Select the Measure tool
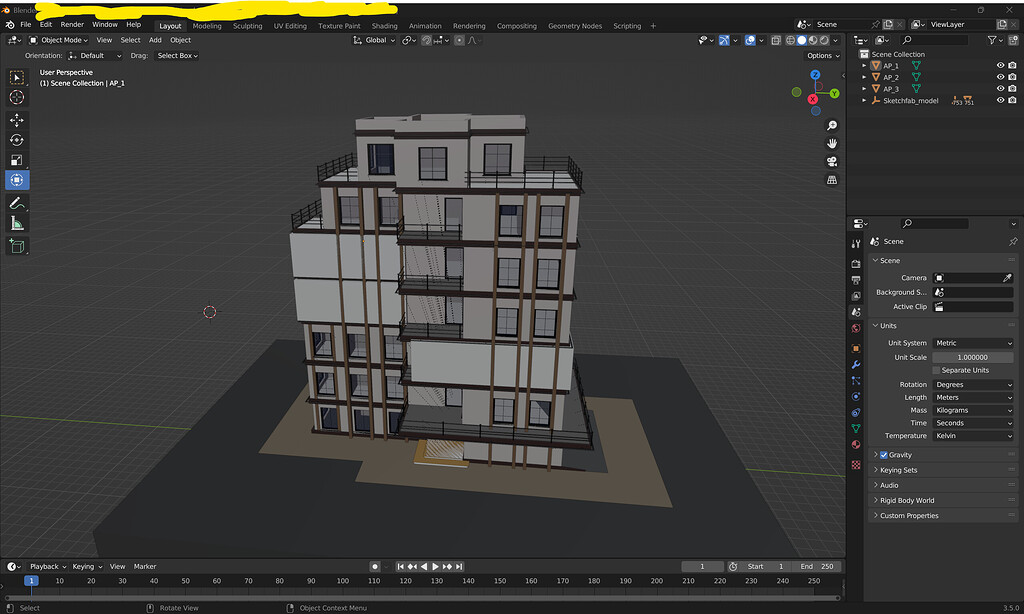 [x=17, y=223]
